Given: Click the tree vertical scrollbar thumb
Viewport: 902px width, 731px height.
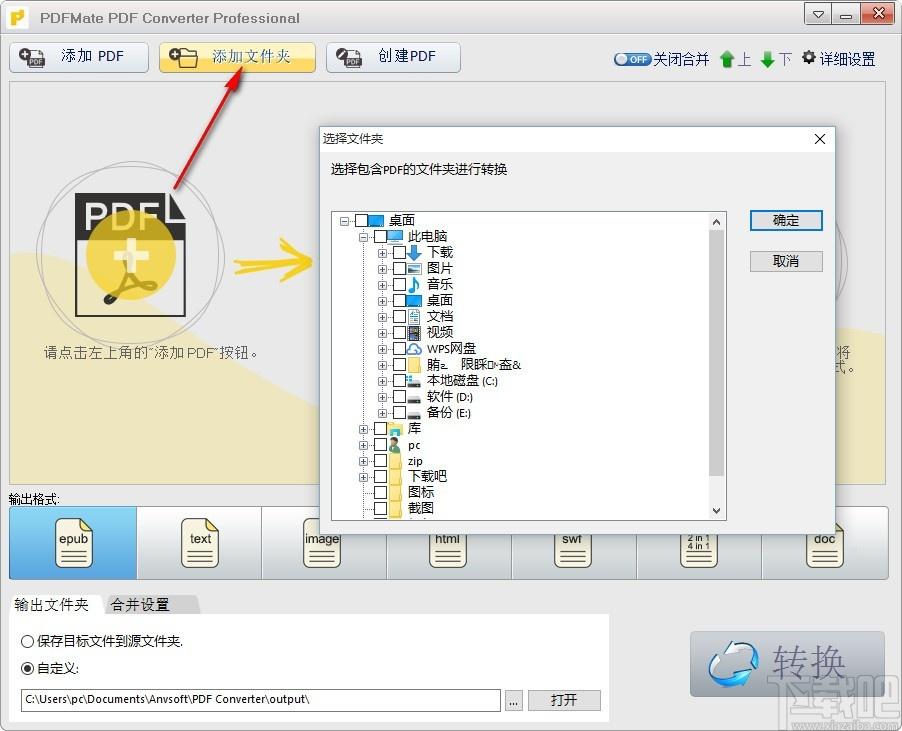Looking at the screenshot, I should point(716,353).
